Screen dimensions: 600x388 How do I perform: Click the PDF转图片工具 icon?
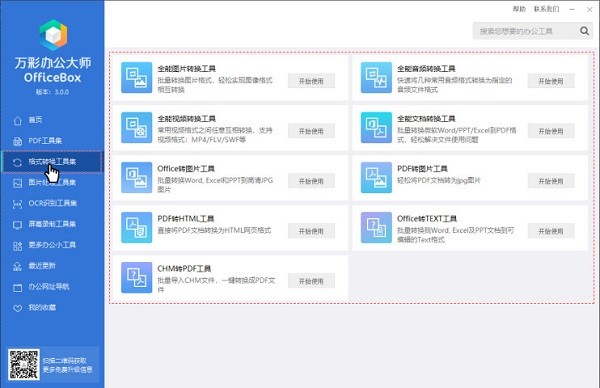(376, 178)
